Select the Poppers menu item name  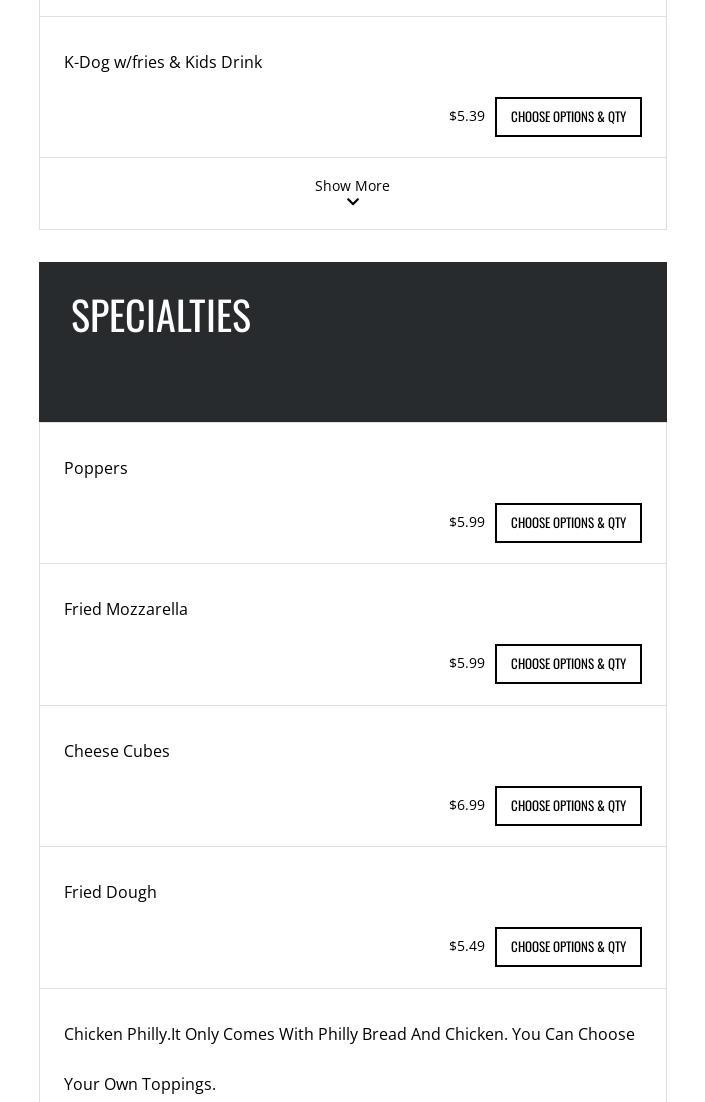pyautogui.click(x=96, y=468)
